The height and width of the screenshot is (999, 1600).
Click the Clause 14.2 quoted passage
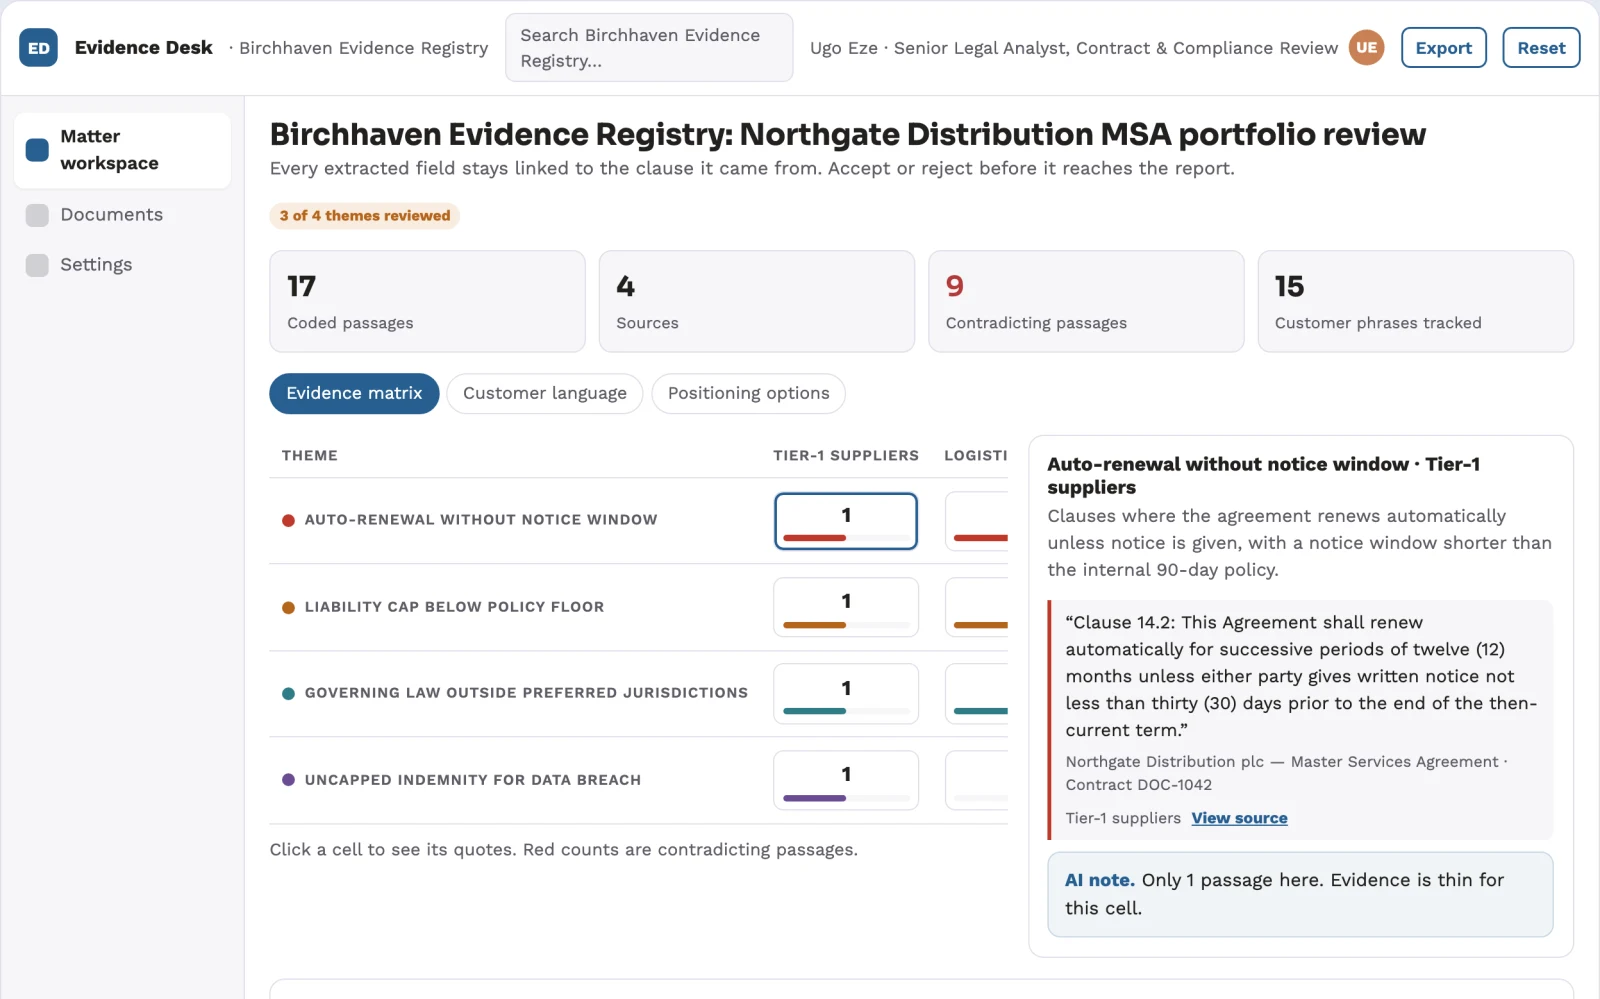pos(1301,676)
